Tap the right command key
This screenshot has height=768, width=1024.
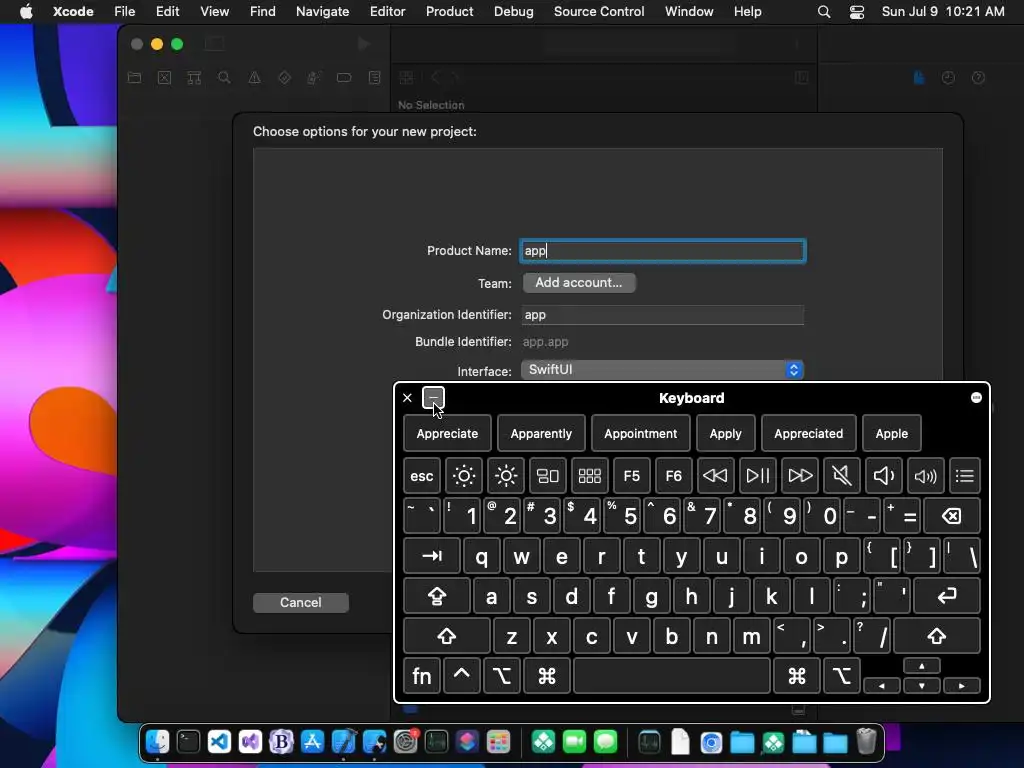pos(797,675)
